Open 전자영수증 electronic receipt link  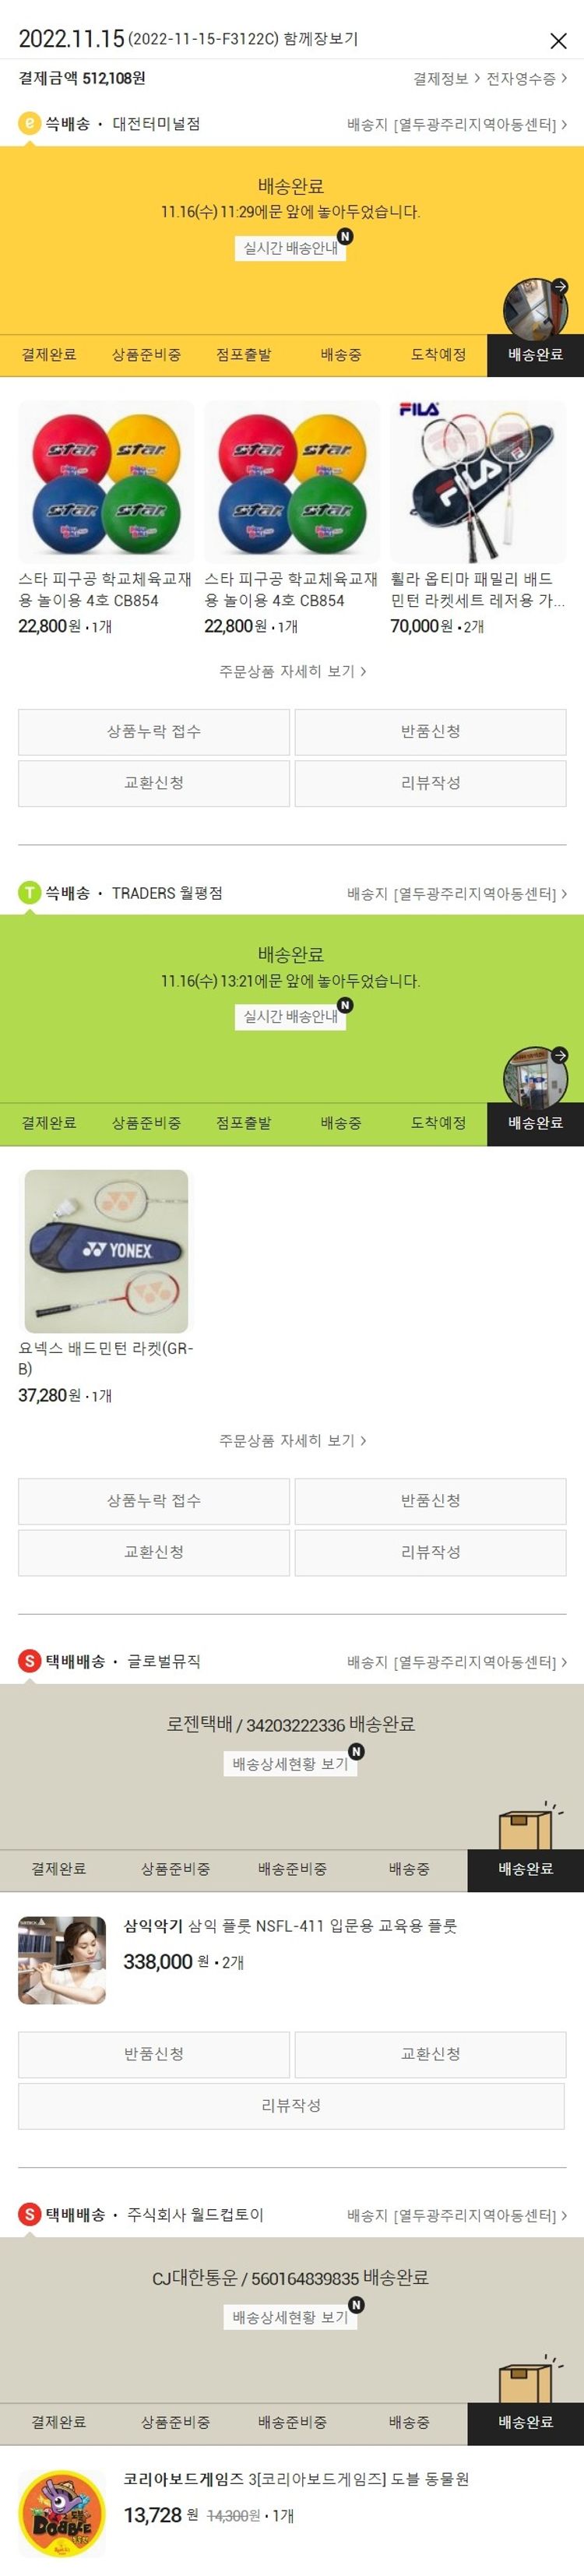527,78
